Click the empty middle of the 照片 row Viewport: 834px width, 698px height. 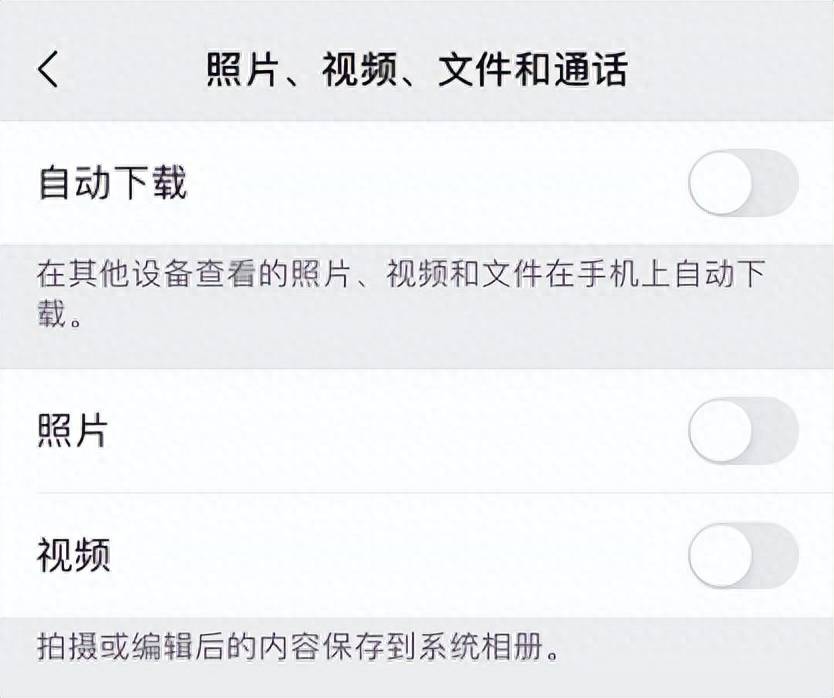point(400,431)
